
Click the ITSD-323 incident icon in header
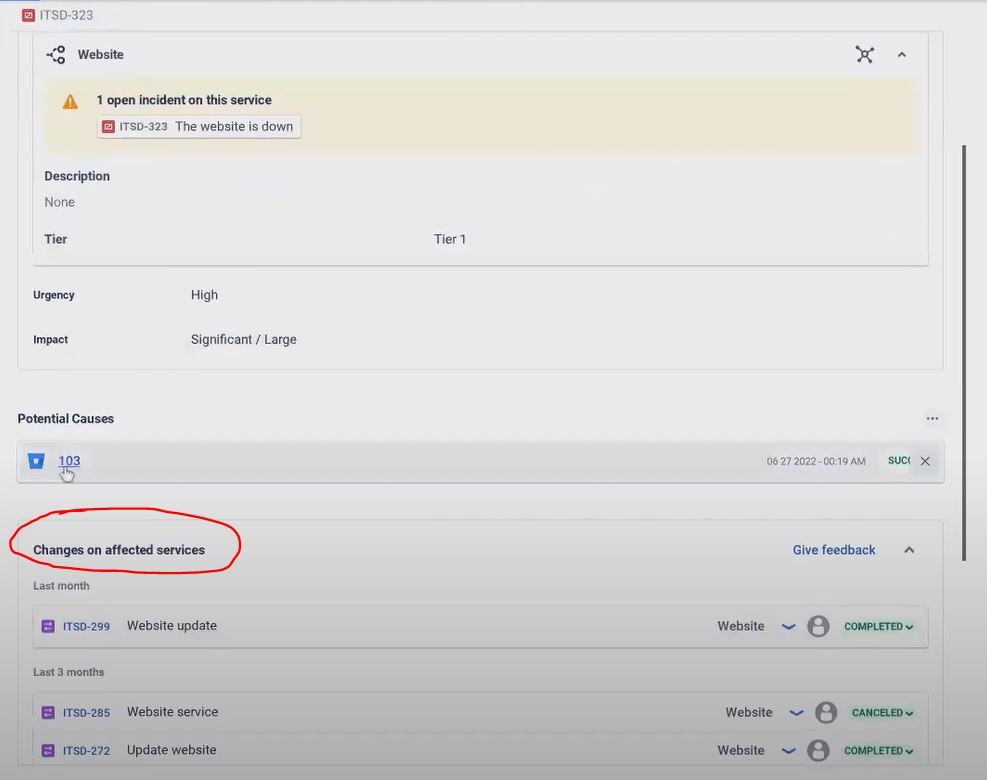[28, 15]
